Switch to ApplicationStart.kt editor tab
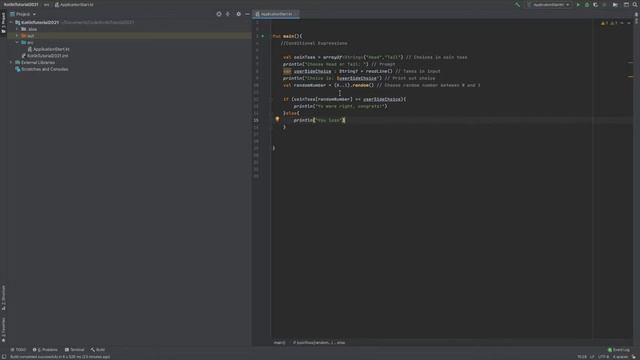This screenshot has width=640, height=360. coord(276,14)
